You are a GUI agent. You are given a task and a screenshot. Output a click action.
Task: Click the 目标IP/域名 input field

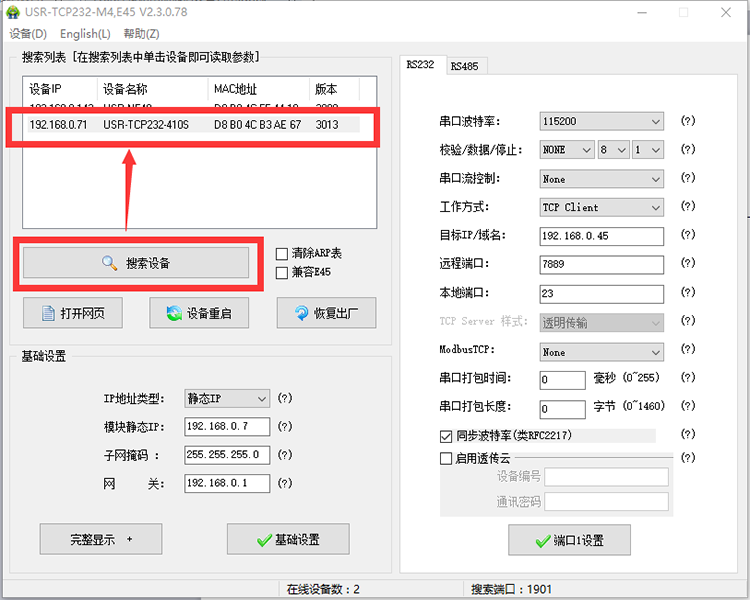click(x=601, y=236)
